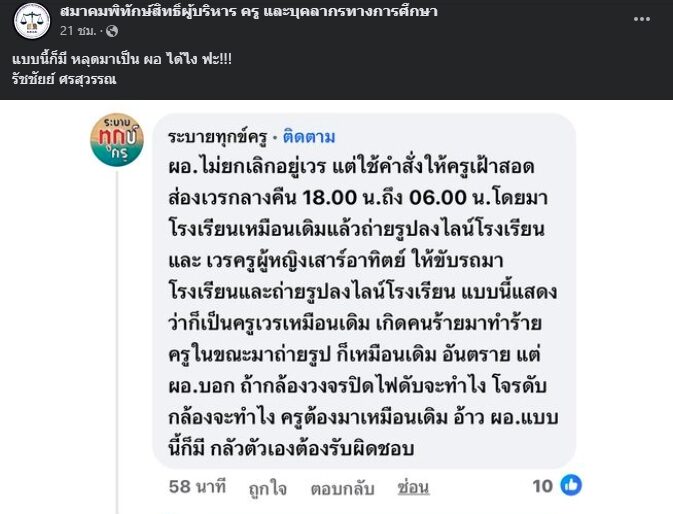Open the post's 21 ชม. timestamp
The width and height of the screenshot is (673, 514).
78,31
